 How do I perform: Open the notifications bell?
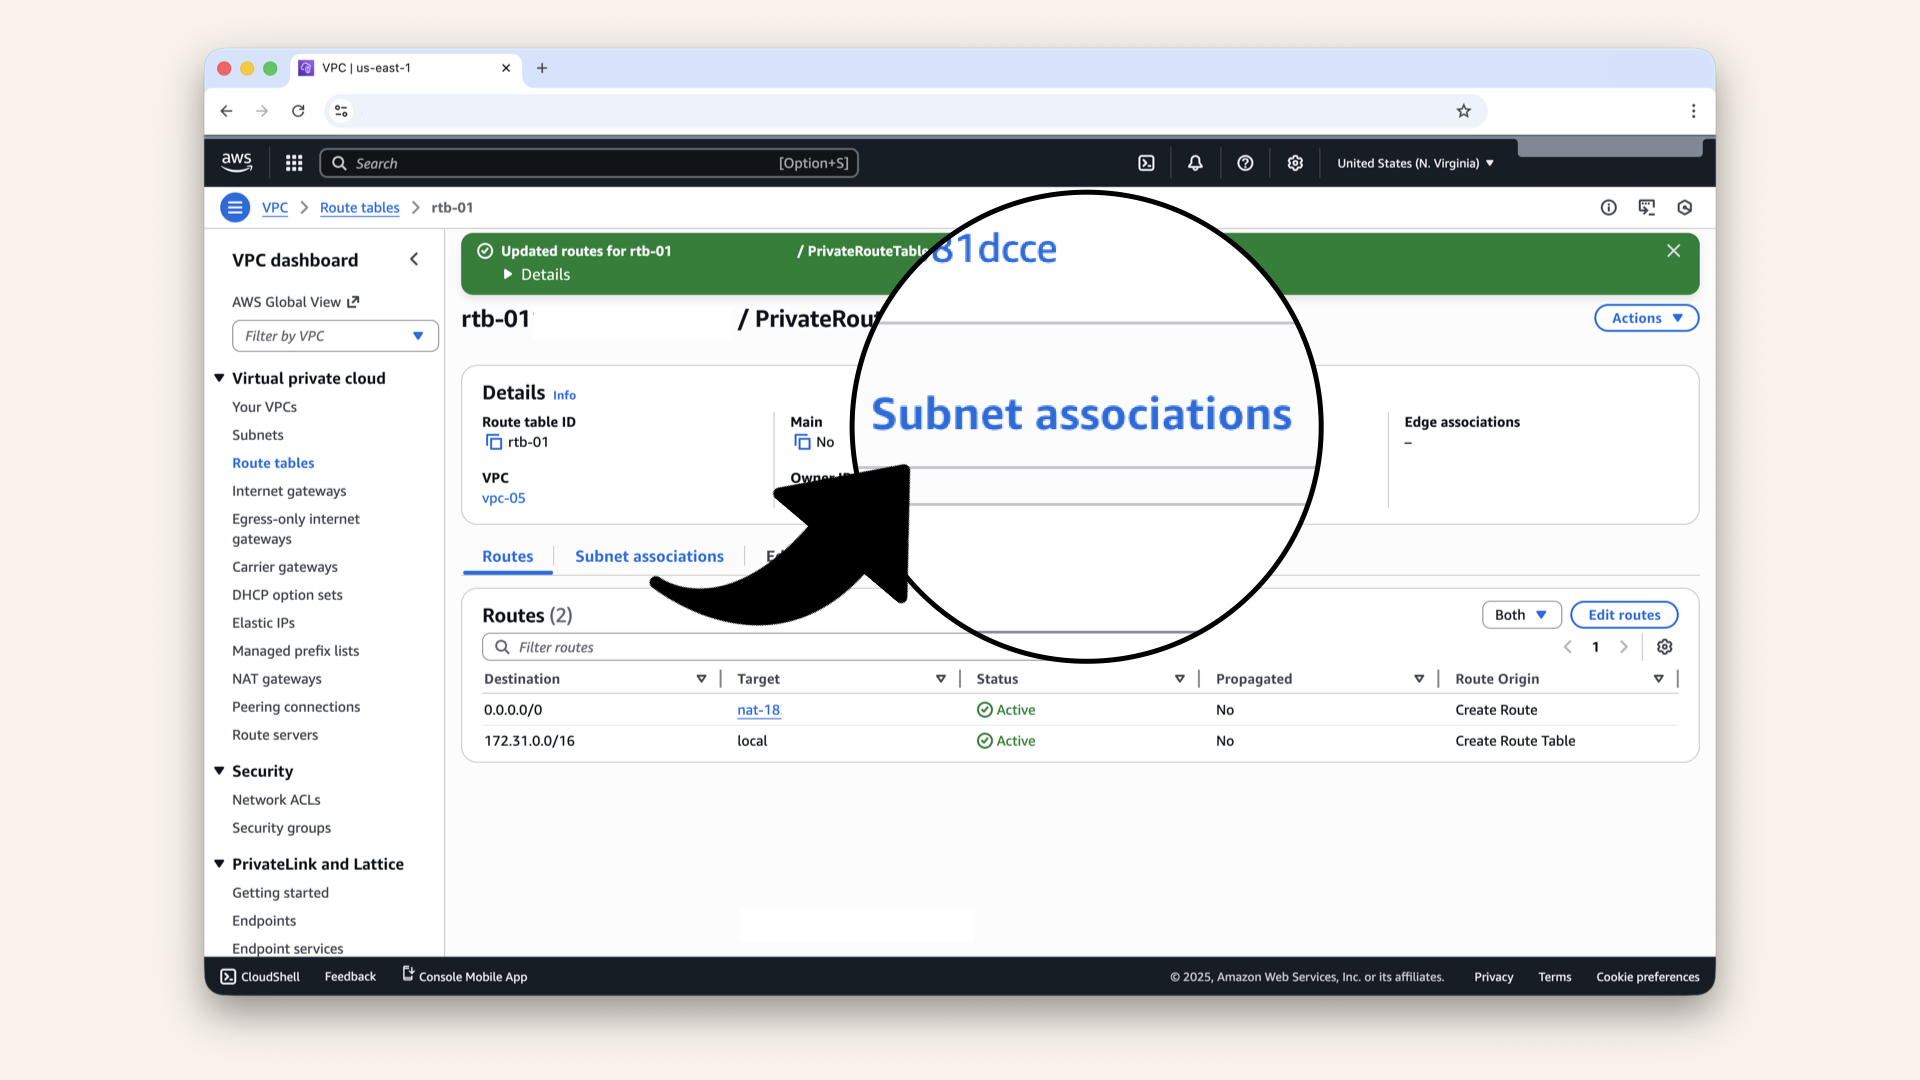point(1195,162)
